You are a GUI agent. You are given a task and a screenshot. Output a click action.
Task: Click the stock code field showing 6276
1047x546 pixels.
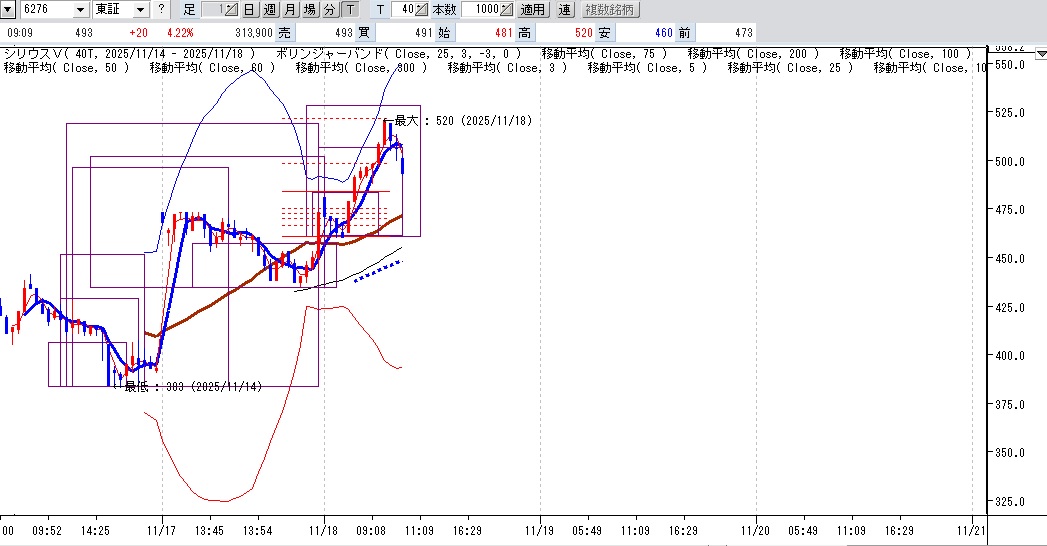click(47, 9)
